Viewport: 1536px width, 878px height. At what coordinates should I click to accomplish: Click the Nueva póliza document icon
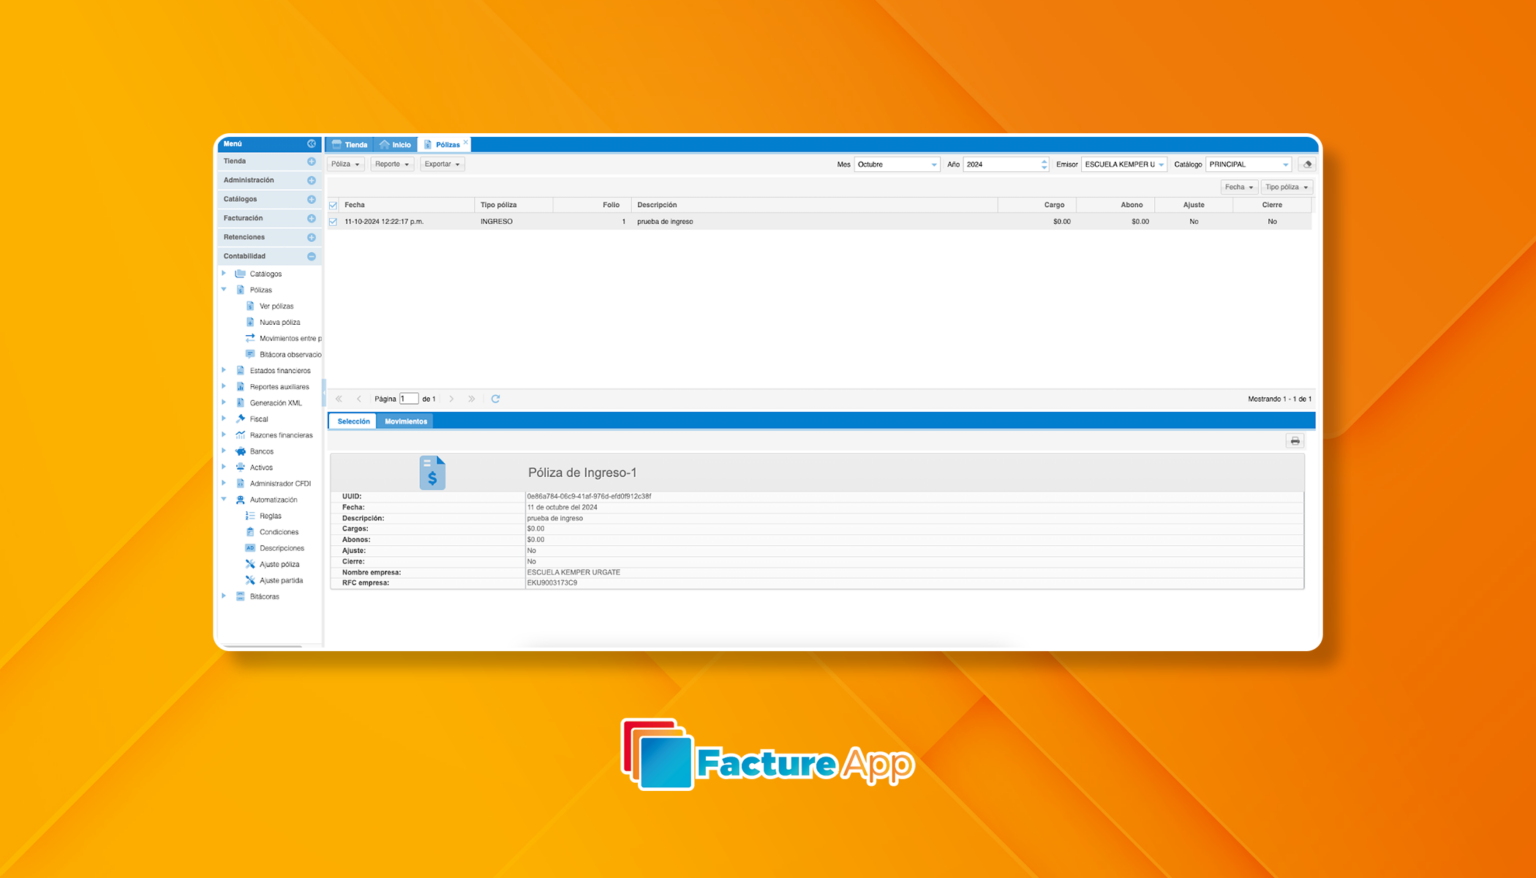[250, 322]
